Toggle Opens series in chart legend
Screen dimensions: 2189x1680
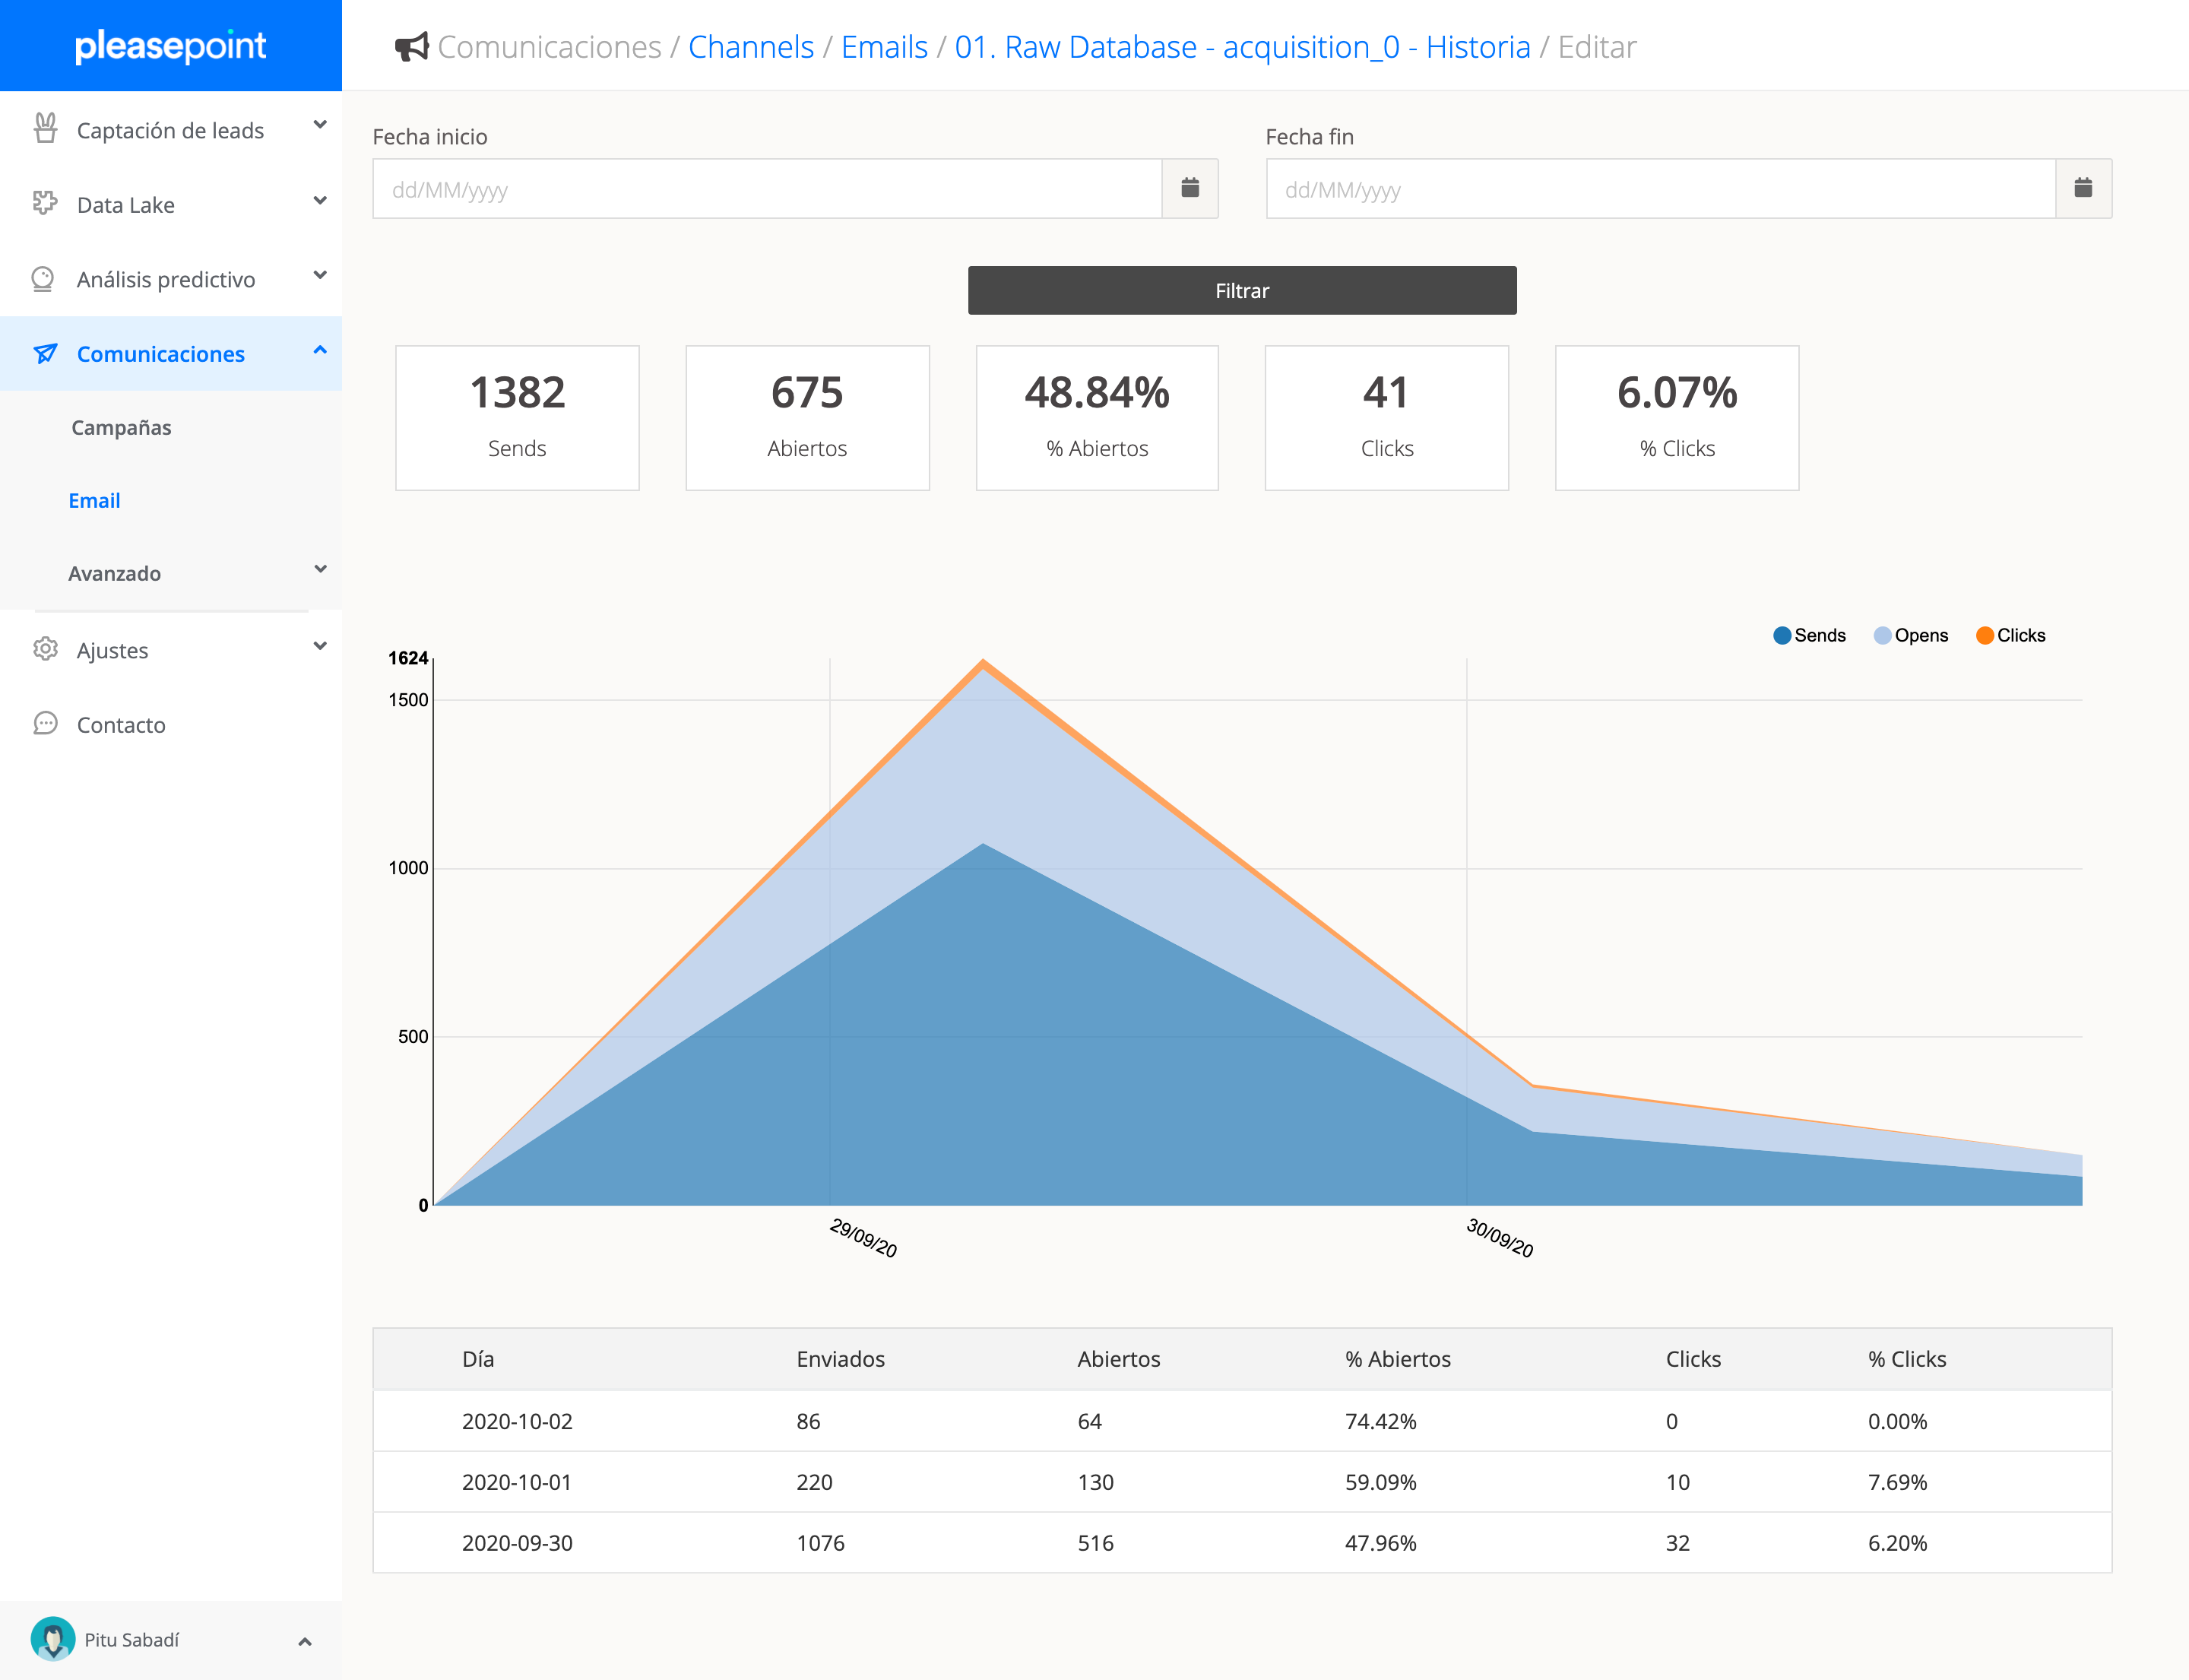[x=1910, y=635]
